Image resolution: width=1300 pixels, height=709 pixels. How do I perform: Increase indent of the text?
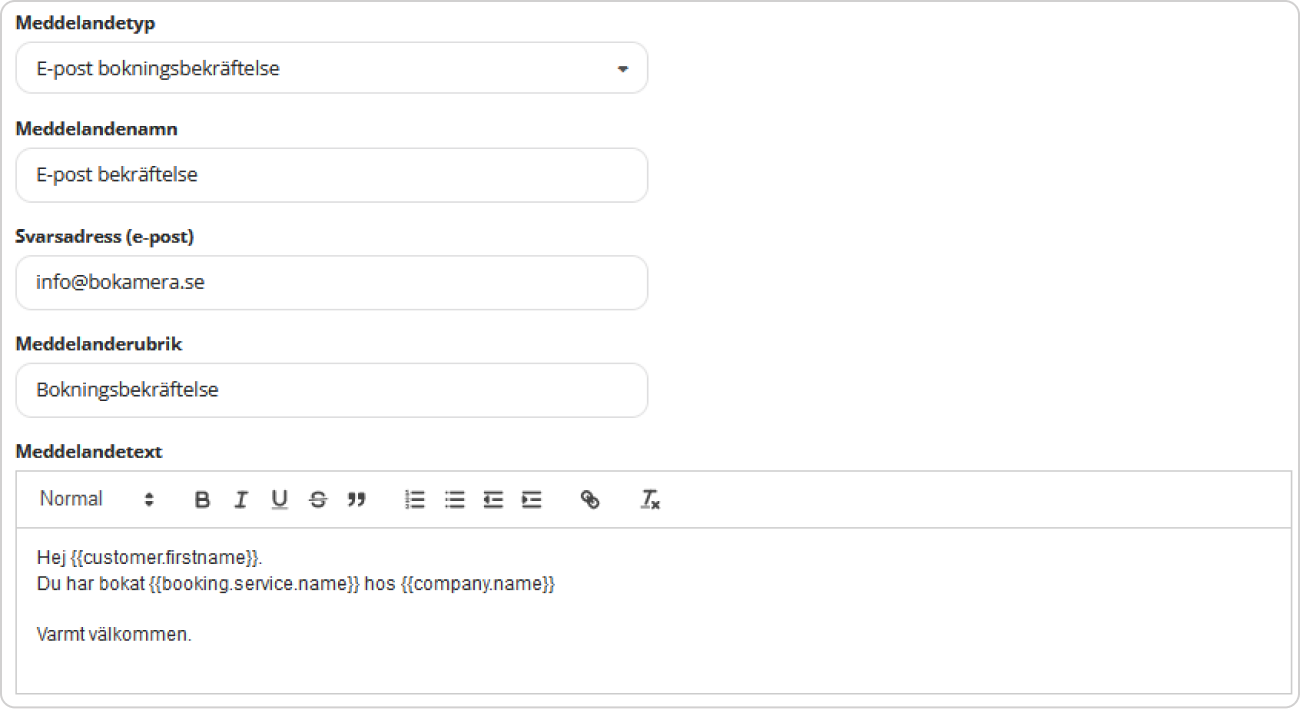click(532, 500)
